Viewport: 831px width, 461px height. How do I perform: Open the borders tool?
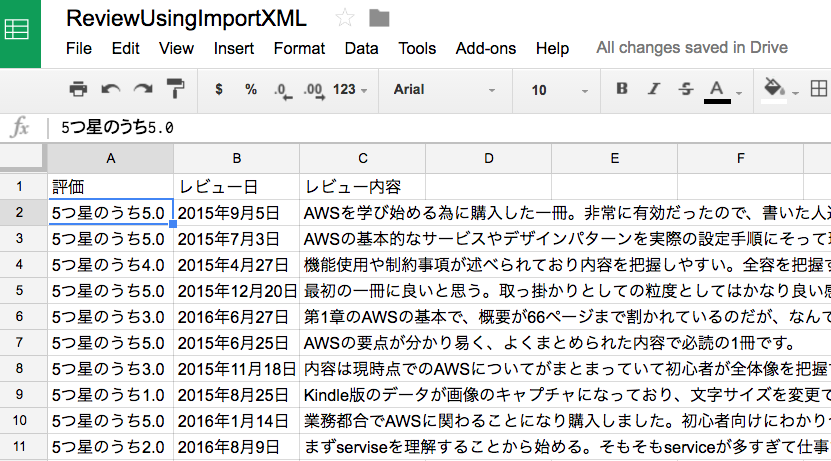(x=819, y=88)
